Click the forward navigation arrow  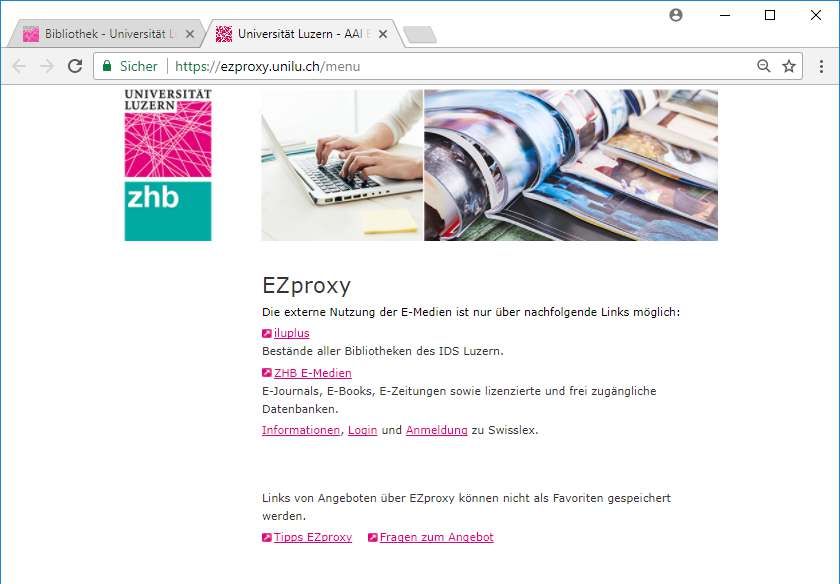[47, 66]
